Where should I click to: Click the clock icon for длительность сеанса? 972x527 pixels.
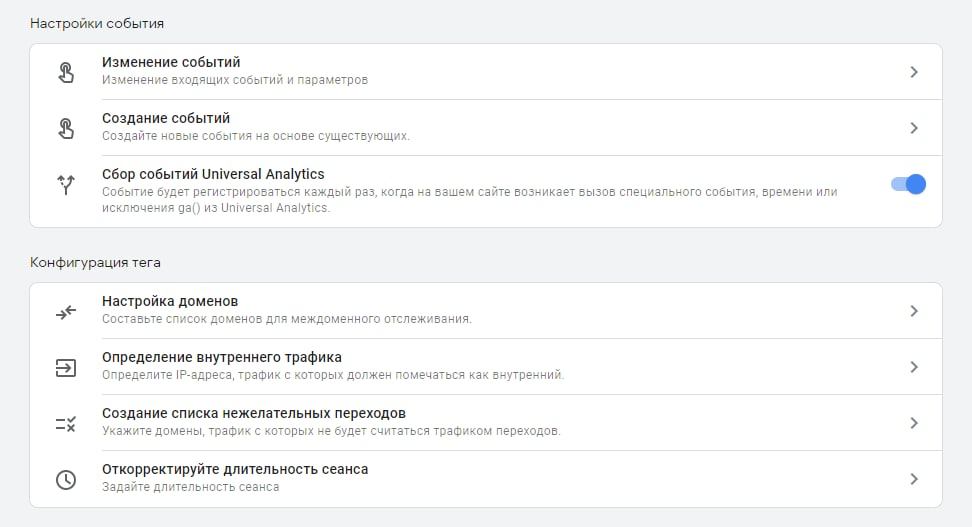[65, 480]
